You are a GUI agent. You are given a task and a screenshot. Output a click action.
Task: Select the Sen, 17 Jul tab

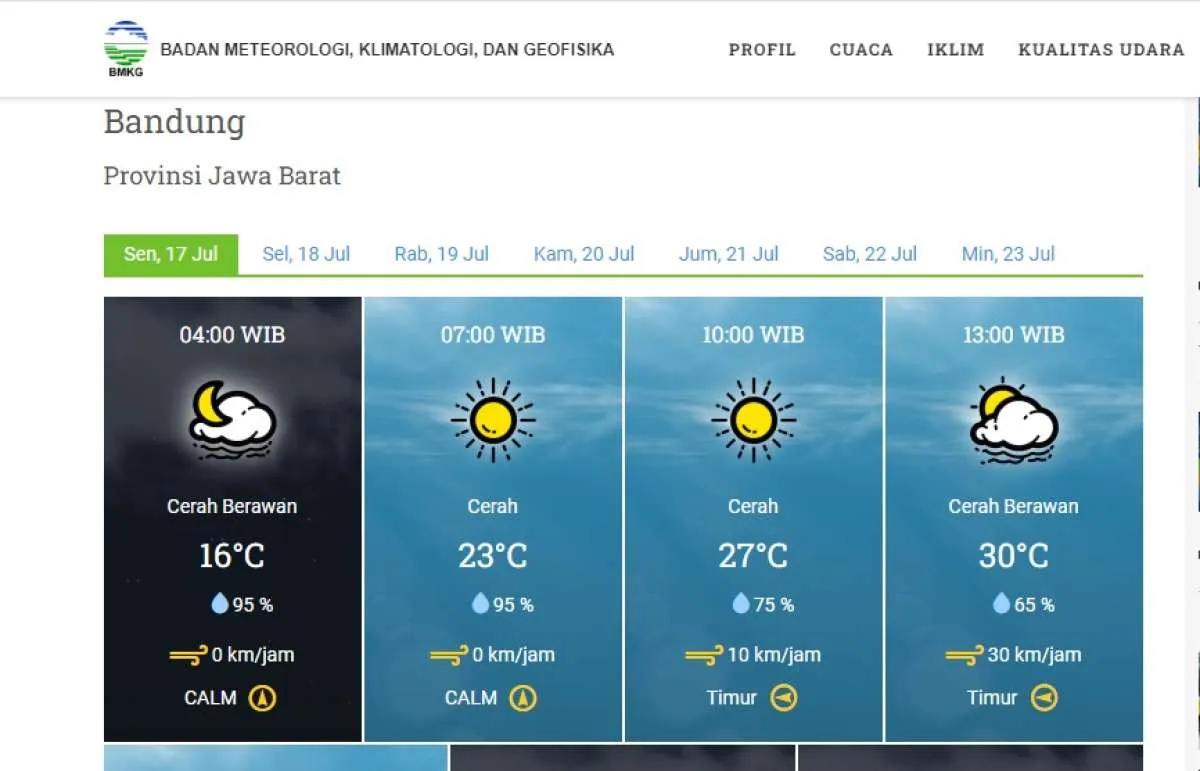click(171, 254)
